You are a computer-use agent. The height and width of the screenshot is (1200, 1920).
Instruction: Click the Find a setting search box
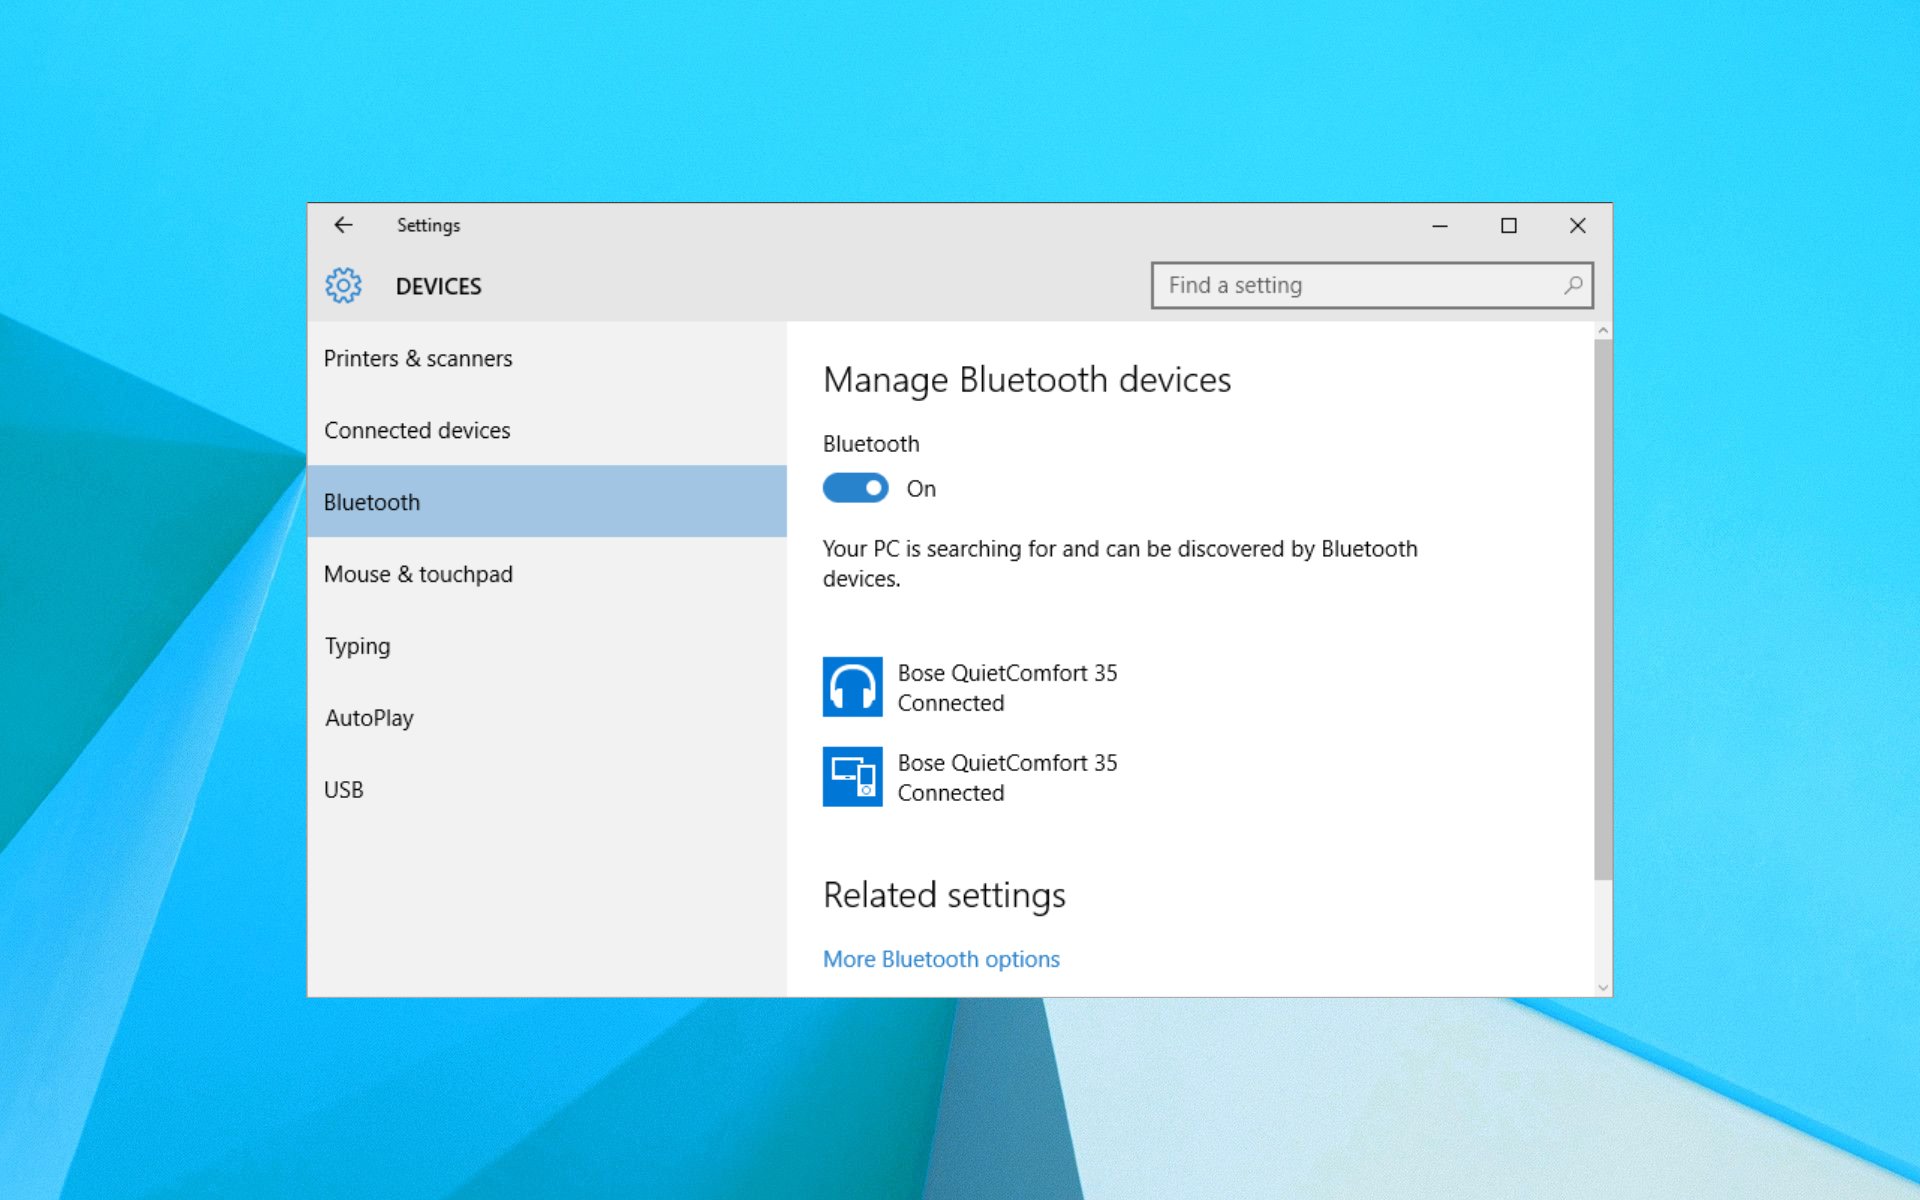pos(1372,285)
